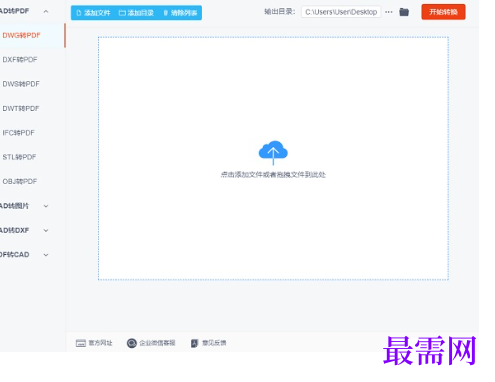The width and height of the screenshot is (495, 382).
Task: Click the official website icon in footer
Action: (81, 343)
